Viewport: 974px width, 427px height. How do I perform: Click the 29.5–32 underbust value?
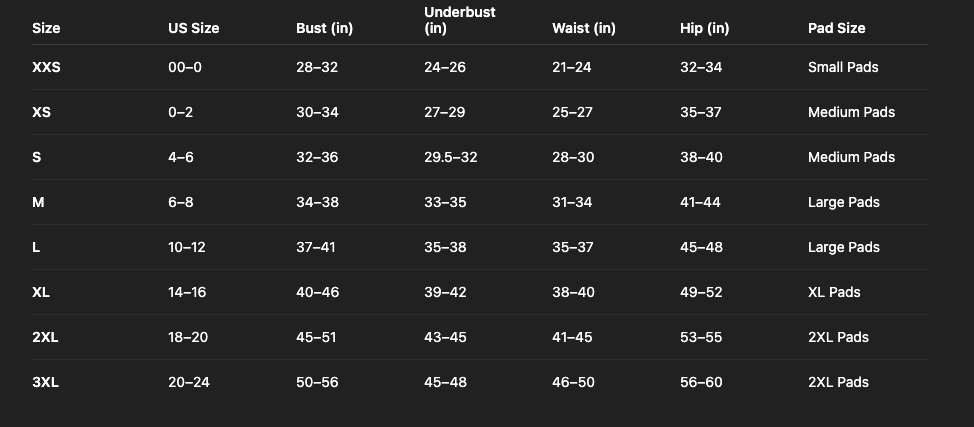450,157
